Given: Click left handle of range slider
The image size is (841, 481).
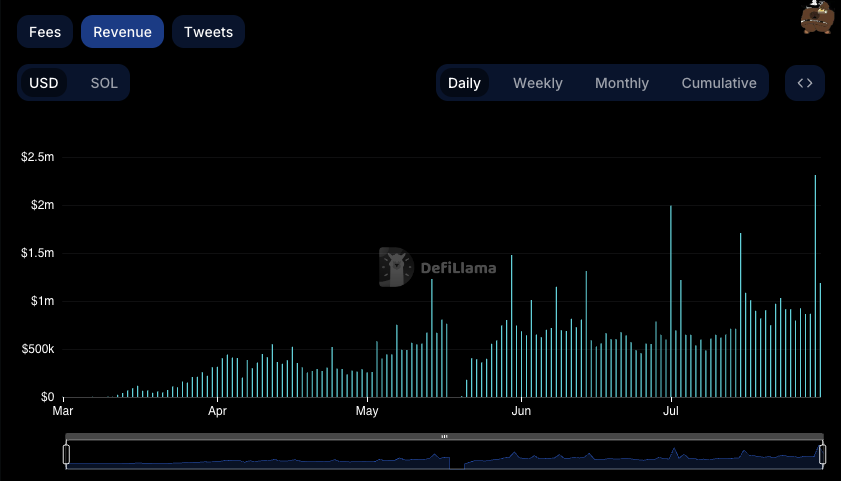Looking at the screenshot, I should pyautogui.click(x=67, y=454).
